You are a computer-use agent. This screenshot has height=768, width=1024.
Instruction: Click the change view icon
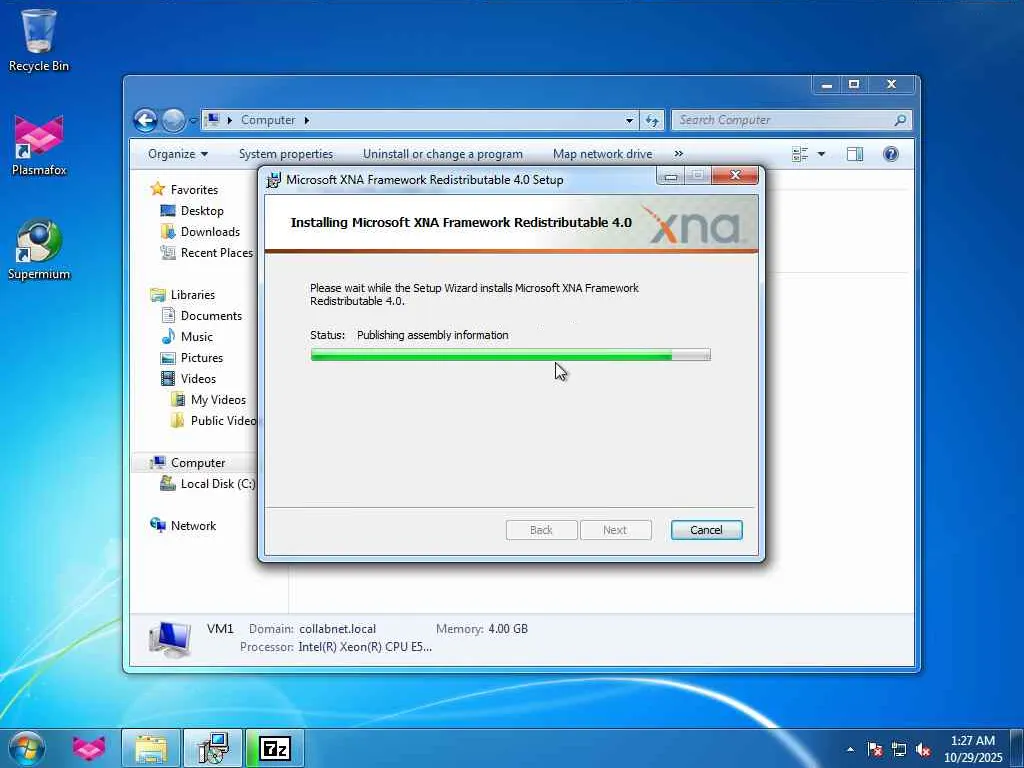pyautogui.click(x=800, y=154)
